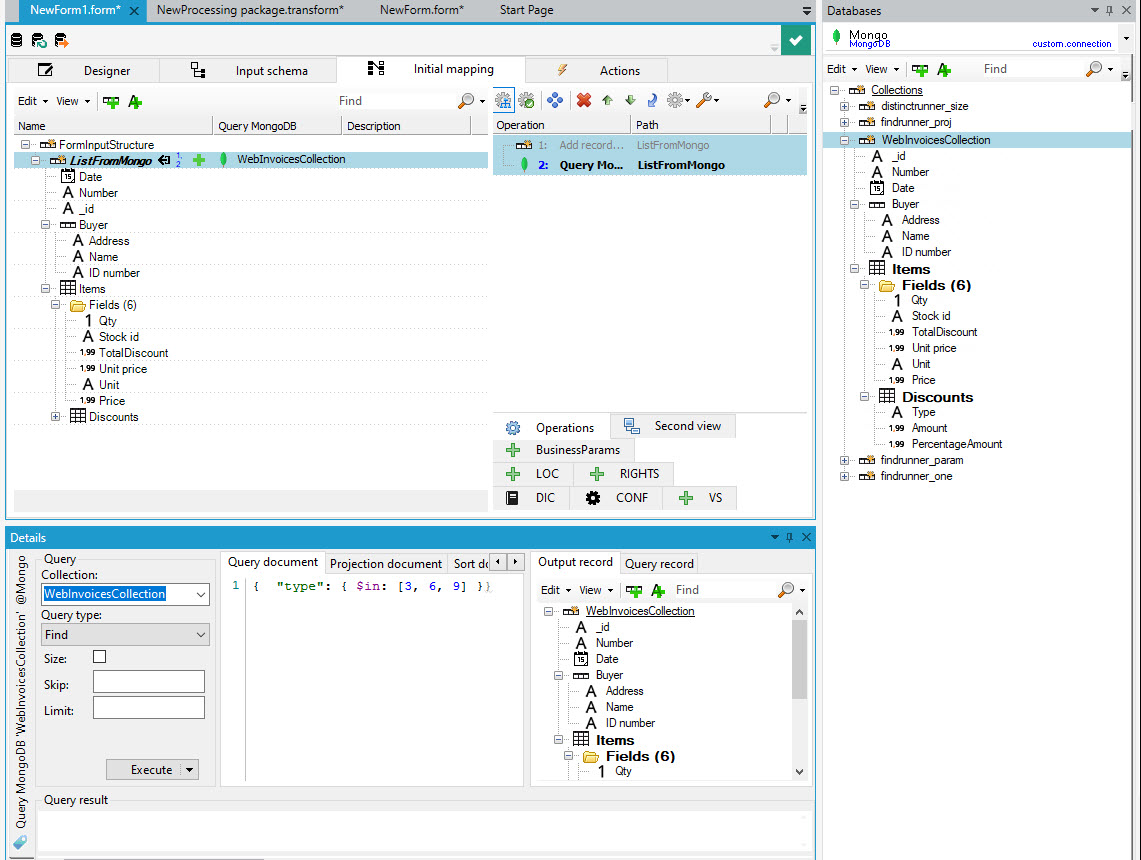
Task: Click the Skip input field
Action: 148,682
